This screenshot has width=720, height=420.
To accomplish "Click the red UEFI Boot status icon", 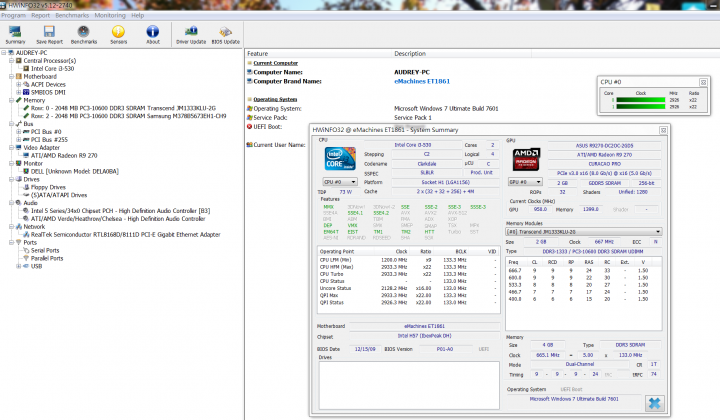I will tap(249, 127).
